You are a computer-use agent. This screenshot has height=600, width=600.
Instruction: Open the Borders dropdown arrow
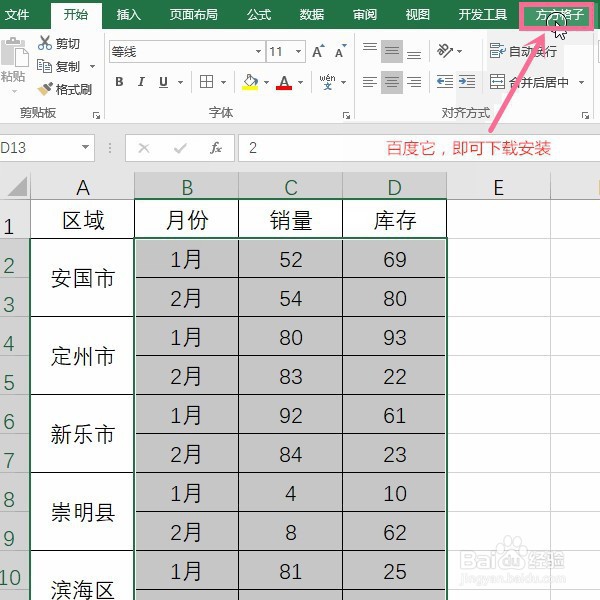[223, 82]
